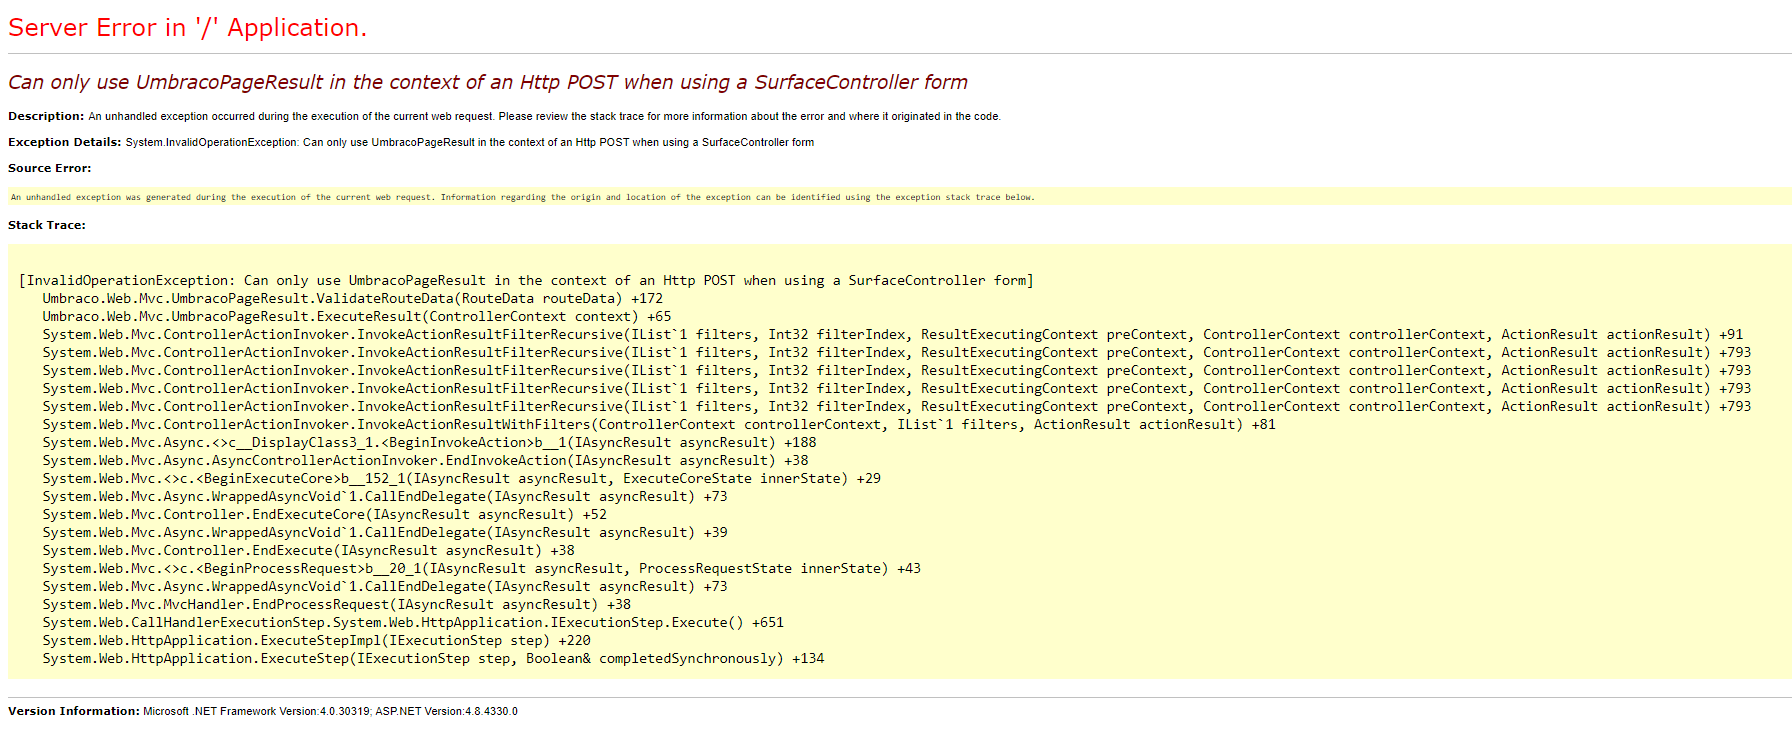This screenshot has width=1792, height=731.
Task: Click 'An unhandled exception was generated' source text
Action: tap(522, 197)
